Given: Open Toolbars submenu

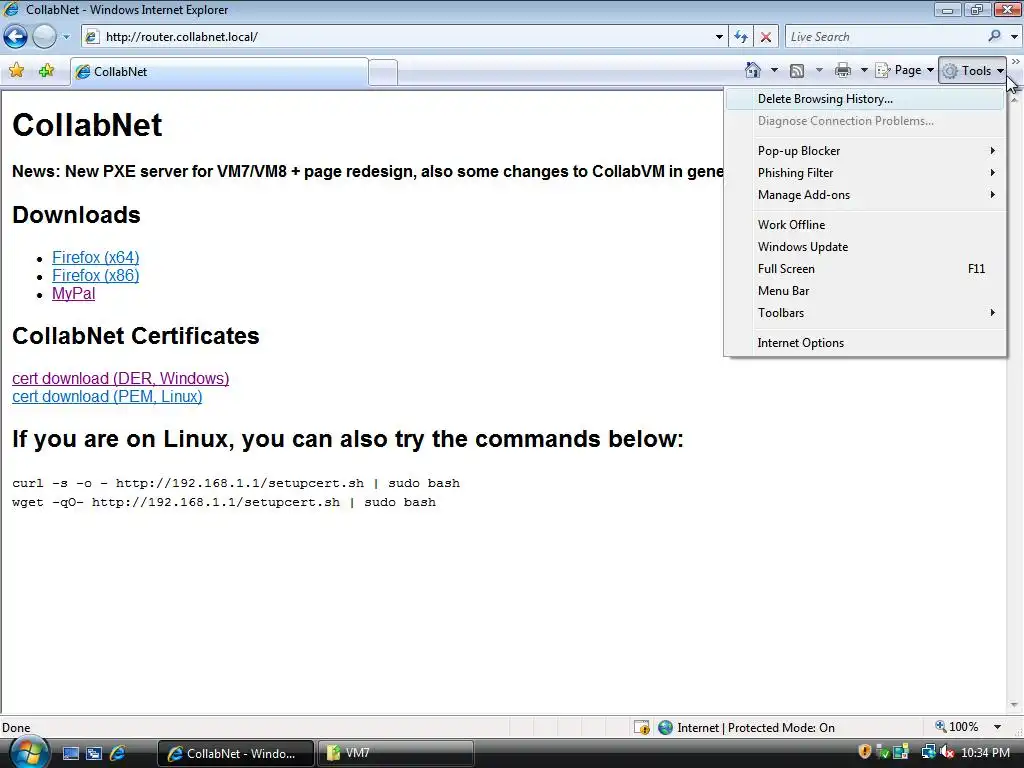Looking at the screenshot, I should coord(865,313).
